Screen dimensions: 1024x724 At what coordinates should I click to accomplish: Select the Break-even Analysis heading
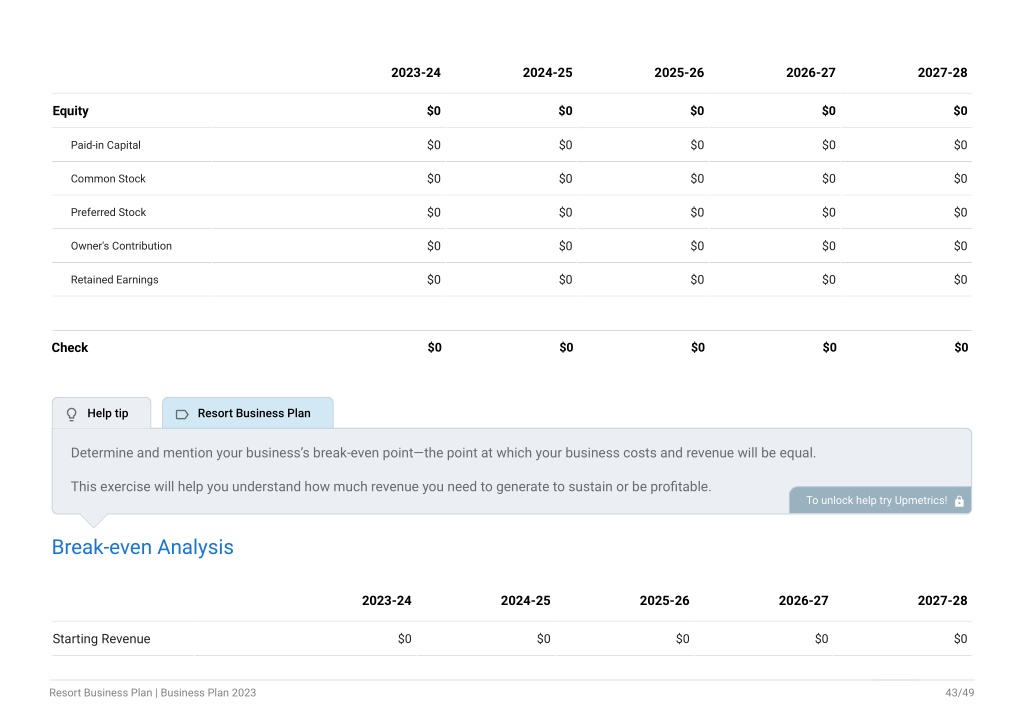tap(142, 547)
